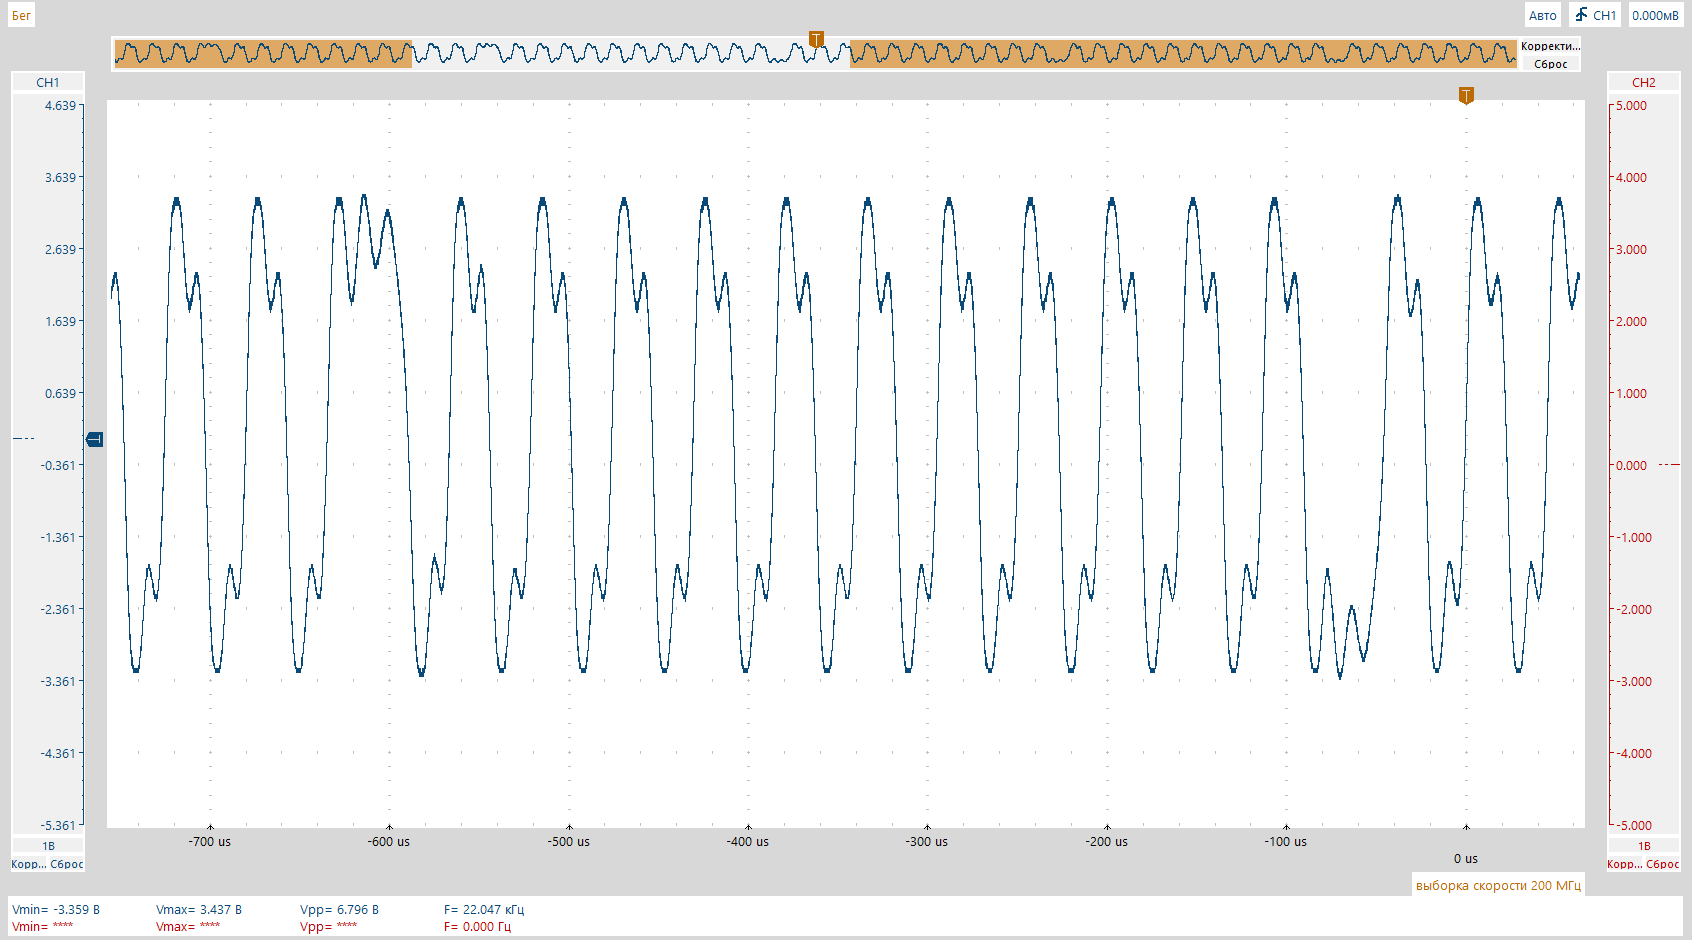
Task: Select the red CH2 zero-level dash marker
Action: pos(1669,465)
